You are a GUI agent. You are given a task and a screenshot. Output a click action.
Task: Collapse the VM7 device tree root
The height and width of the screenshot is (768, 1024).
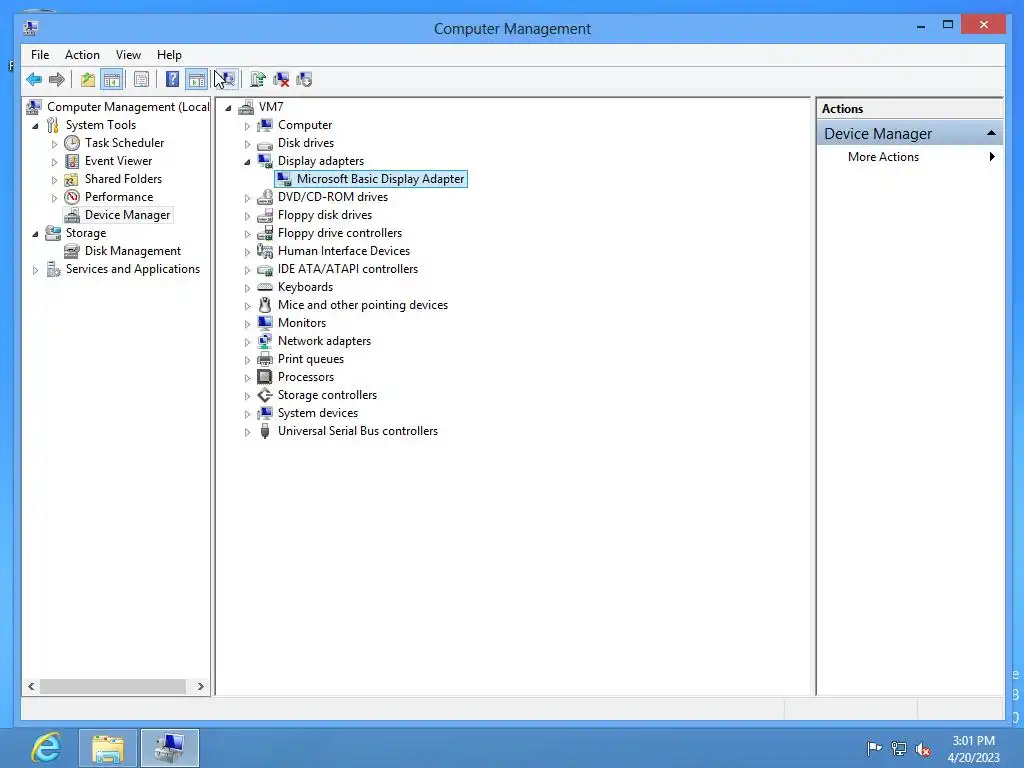229,108
